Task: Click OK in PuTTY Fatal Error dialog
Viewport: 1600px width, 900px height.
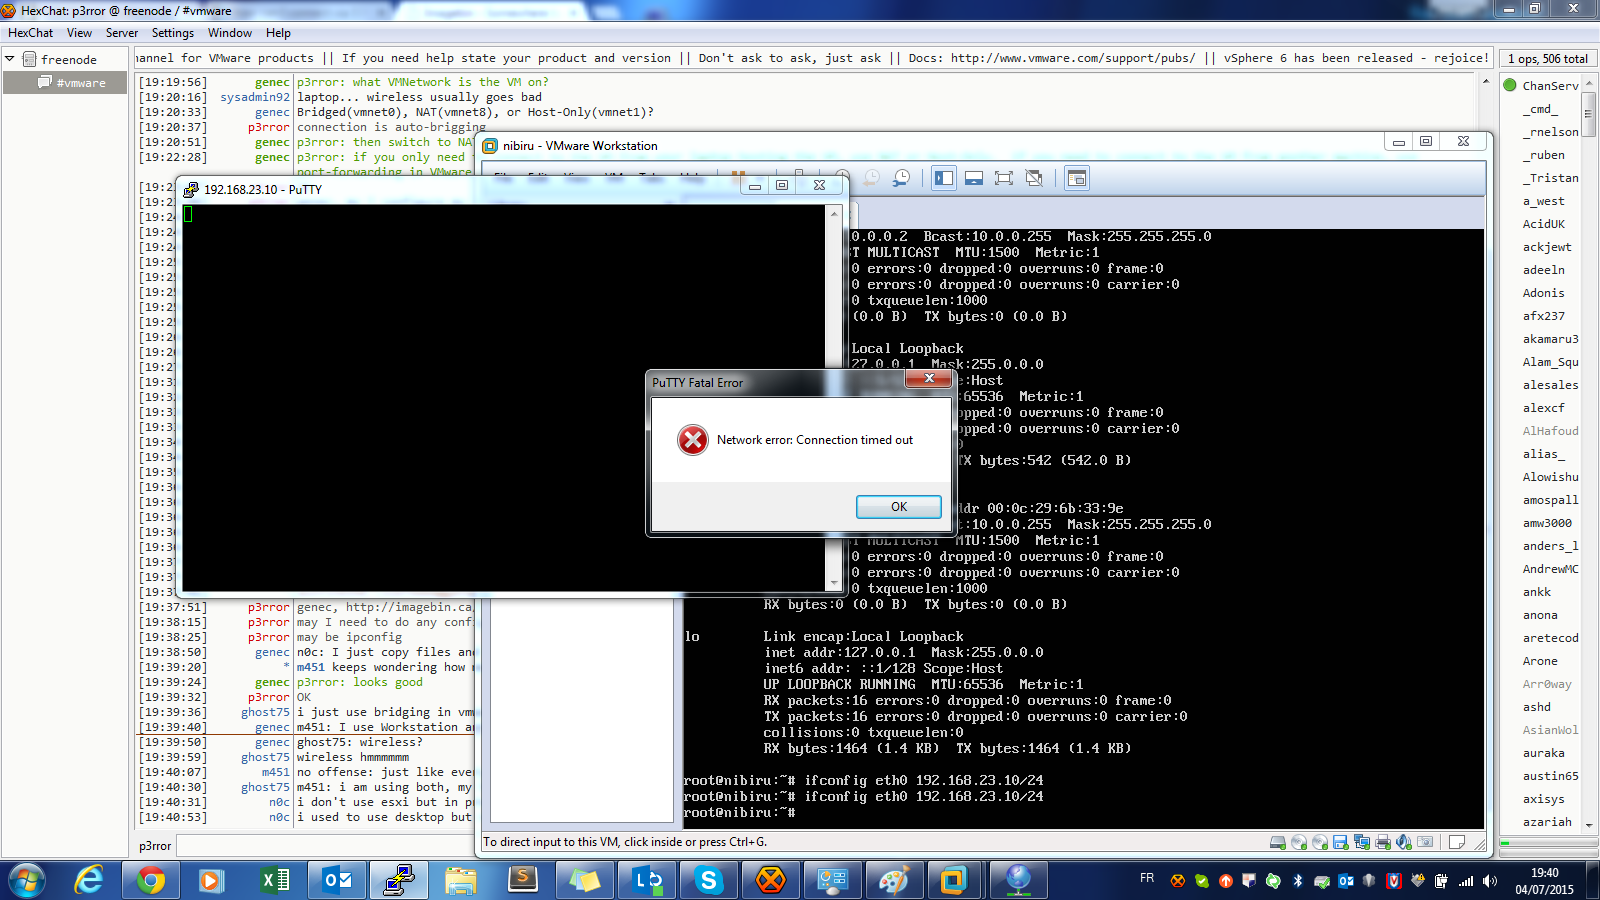Action: point(898,507)
